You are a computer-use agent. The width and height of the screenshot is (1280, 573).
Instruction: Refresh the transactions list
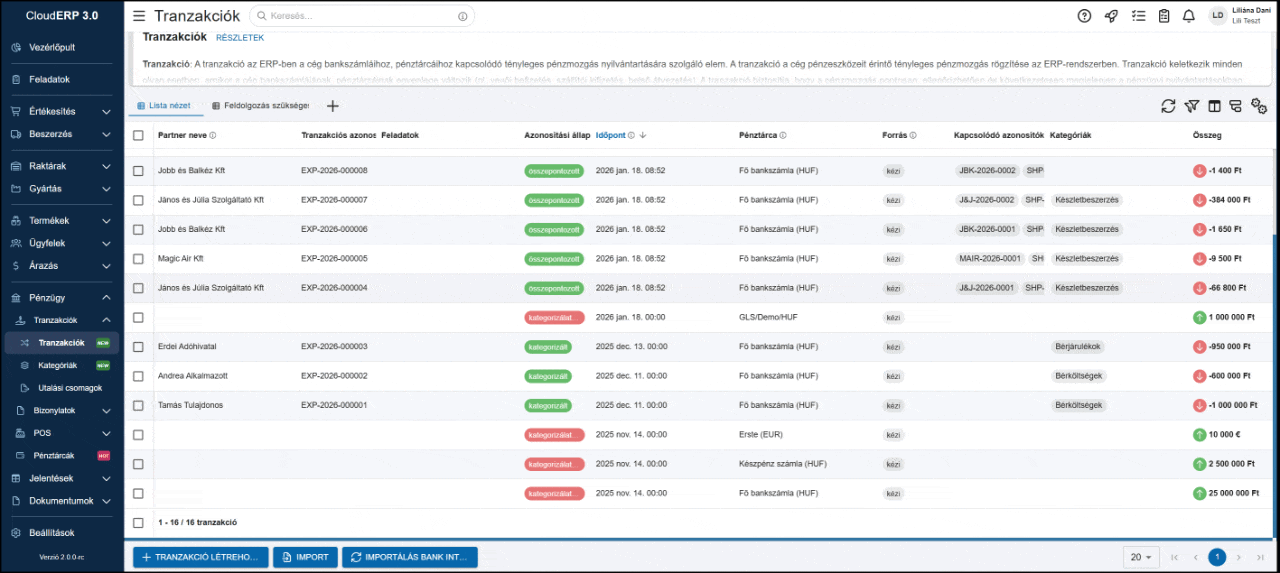click(1168, 106)
